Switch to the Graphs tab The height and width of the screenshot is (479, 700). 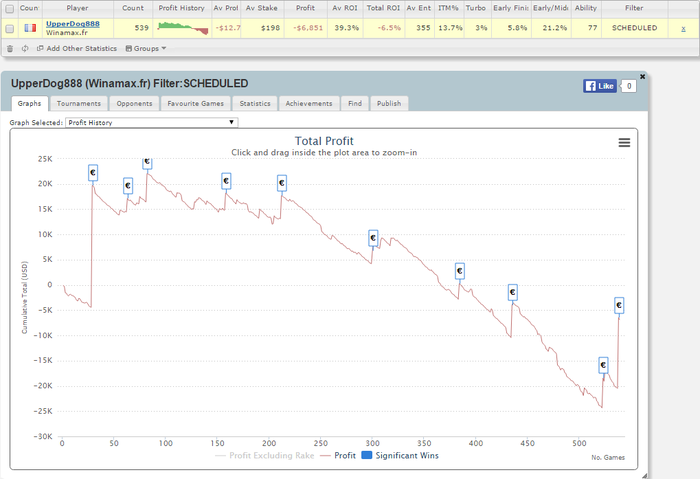click(x=29, y=104)
